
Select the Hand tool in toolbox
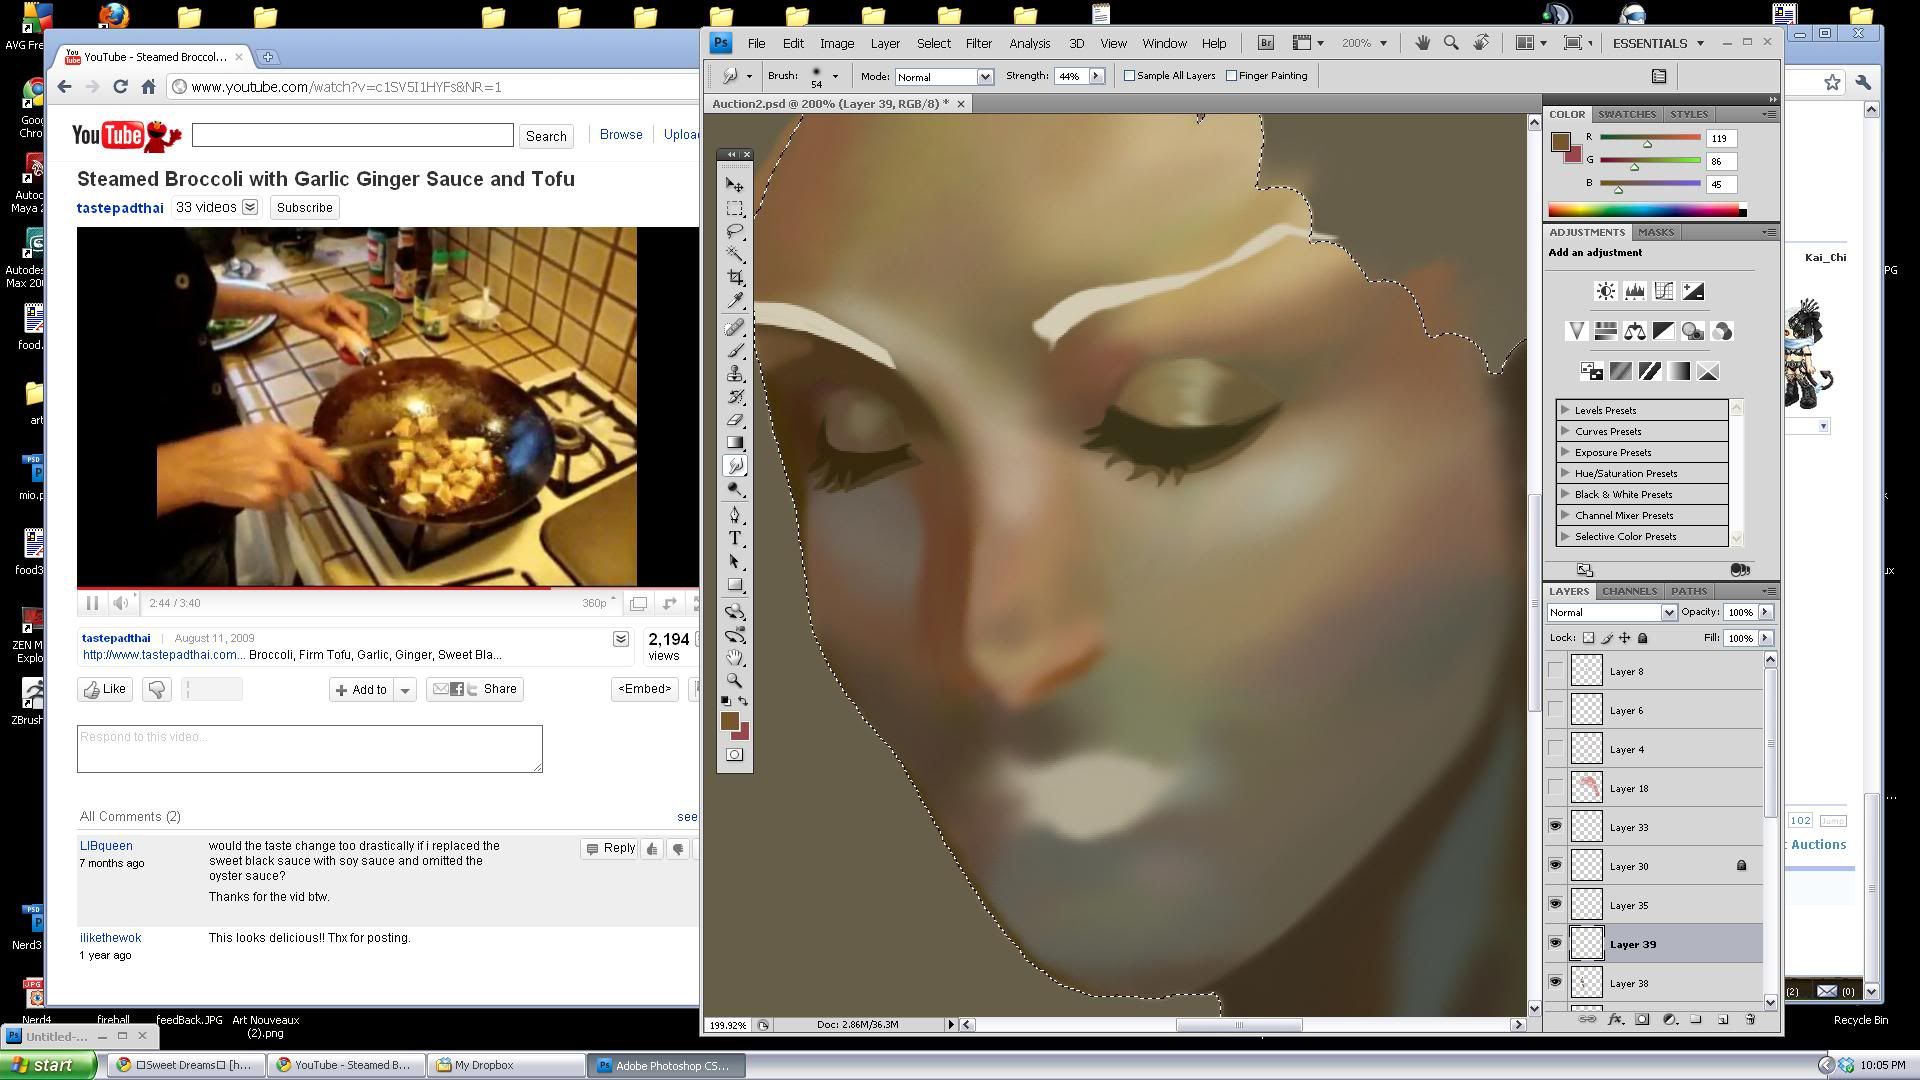click(x=735, y=657)
